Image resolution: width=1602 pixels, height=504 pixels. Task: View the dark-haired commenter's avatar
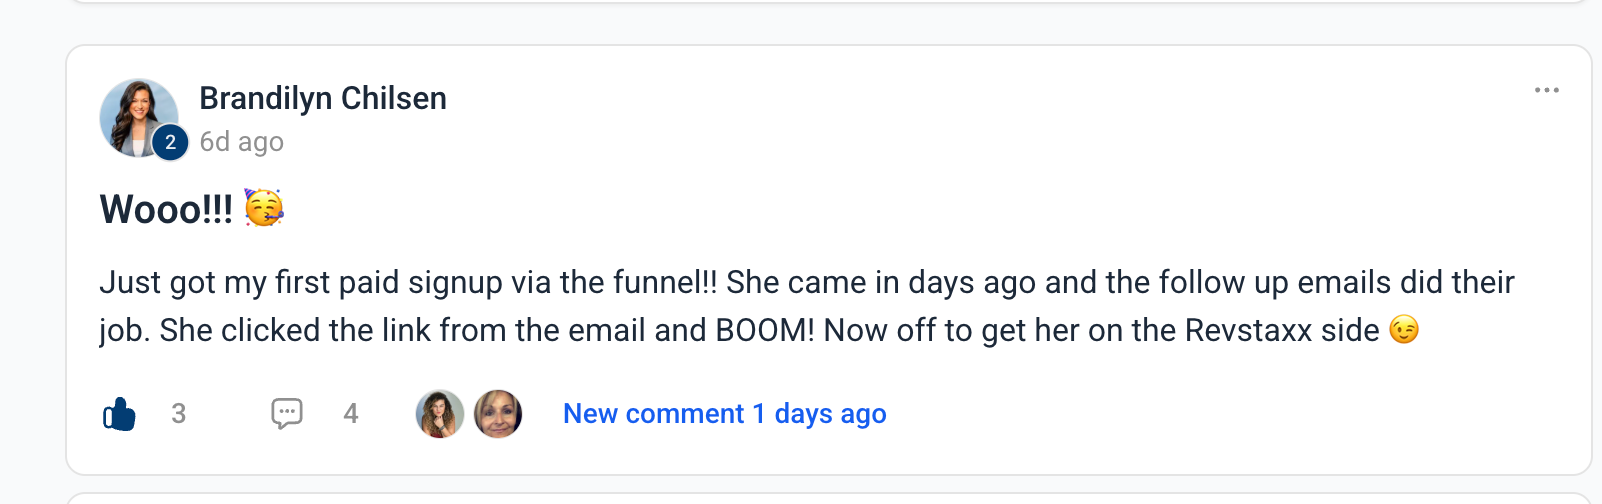pos(440,414)
